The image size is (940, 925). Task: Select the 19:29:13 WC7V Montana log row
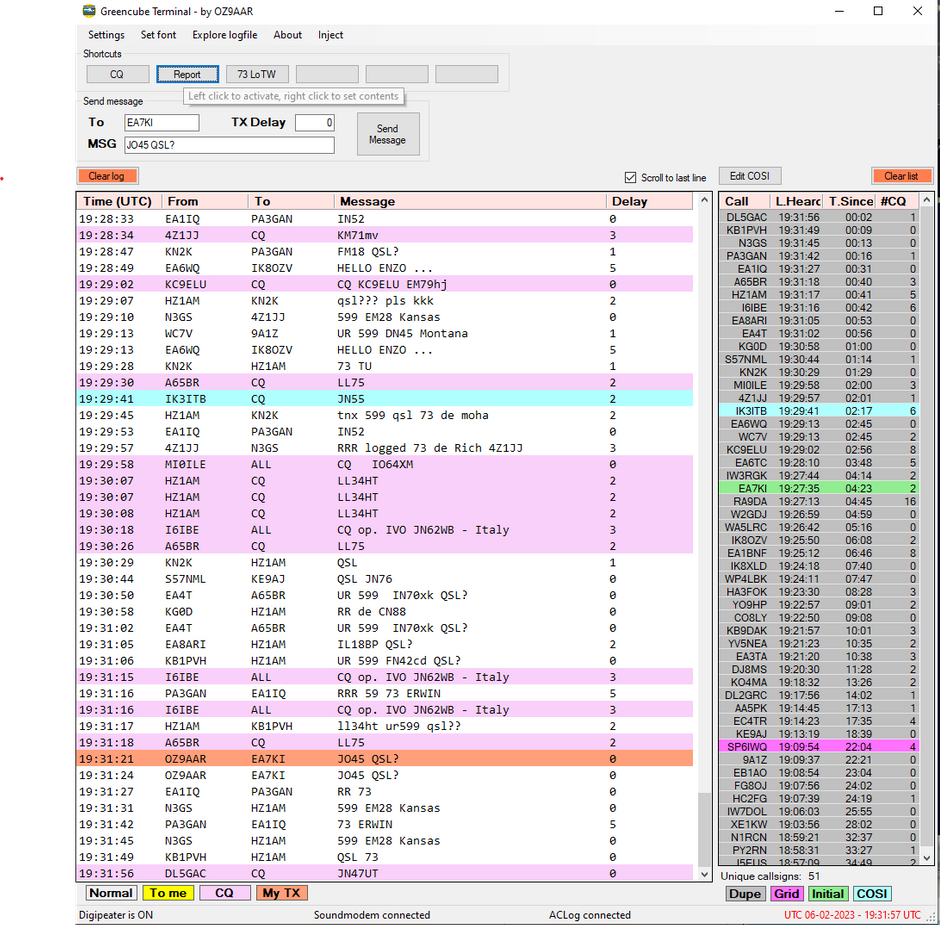(385, 333)
